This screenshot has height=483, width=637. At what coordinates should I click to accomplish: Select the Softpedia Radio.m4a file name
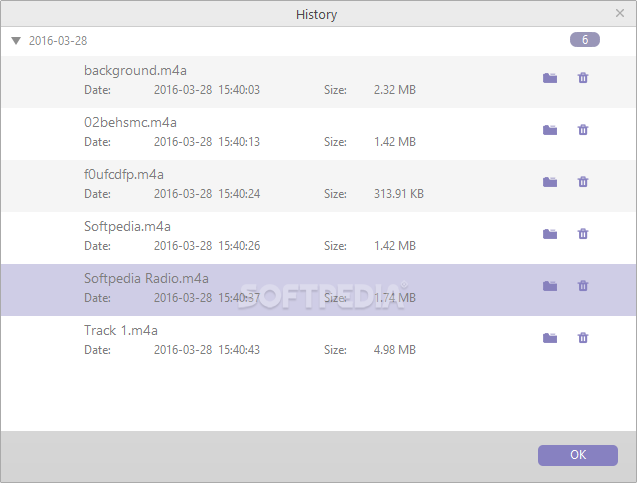point(146,279)
